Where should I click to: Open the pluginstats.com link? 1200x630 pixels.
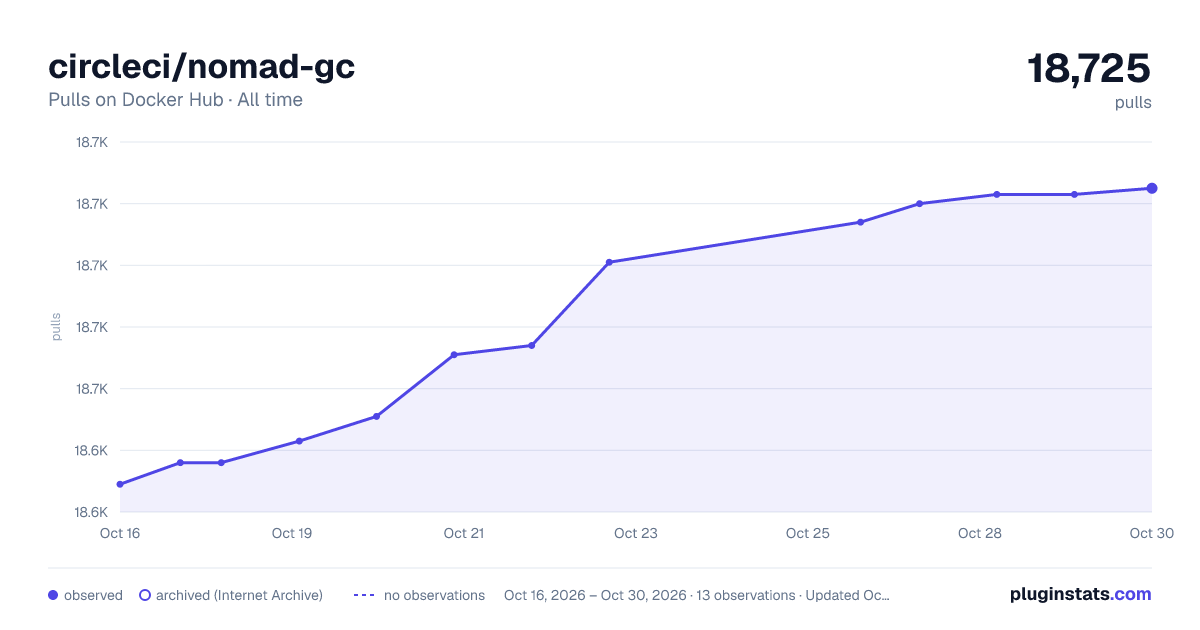[x=1080, y=594]
